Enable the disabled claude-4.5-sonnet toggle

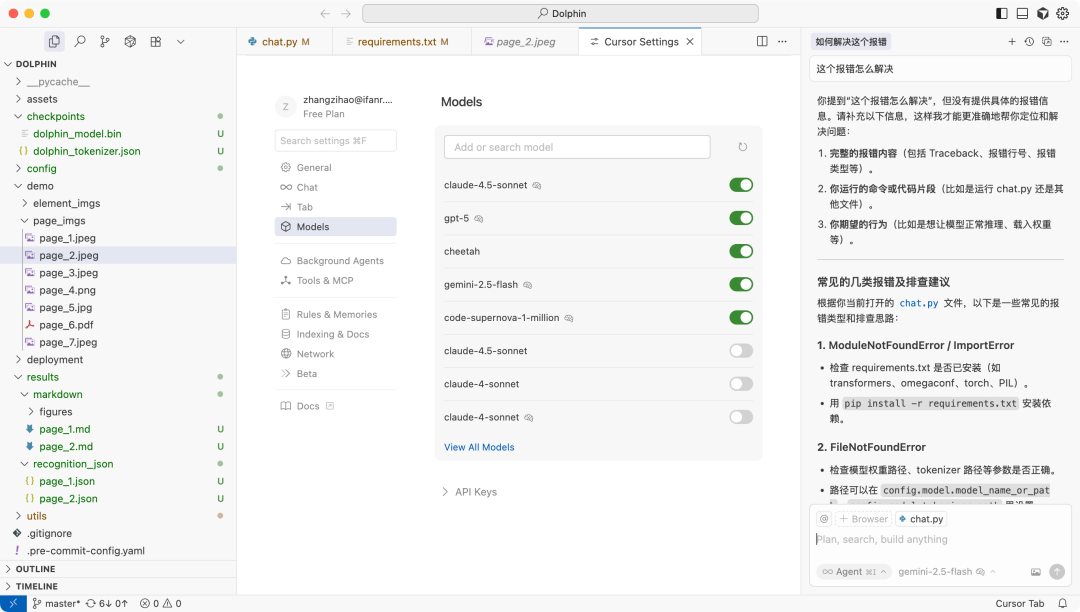coord(741,351)
